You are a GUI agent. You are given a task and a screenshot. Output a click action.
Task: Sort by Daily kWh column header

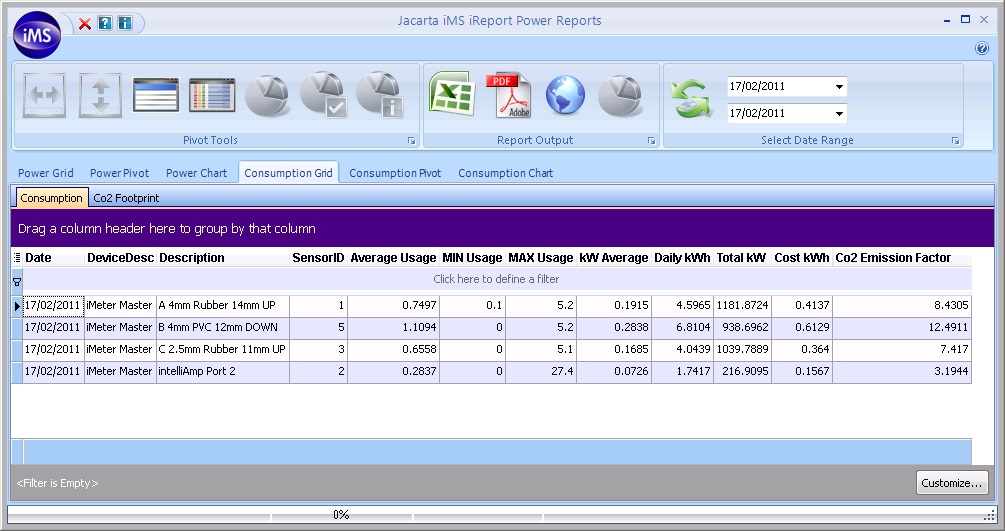click(x=682, y=258)
